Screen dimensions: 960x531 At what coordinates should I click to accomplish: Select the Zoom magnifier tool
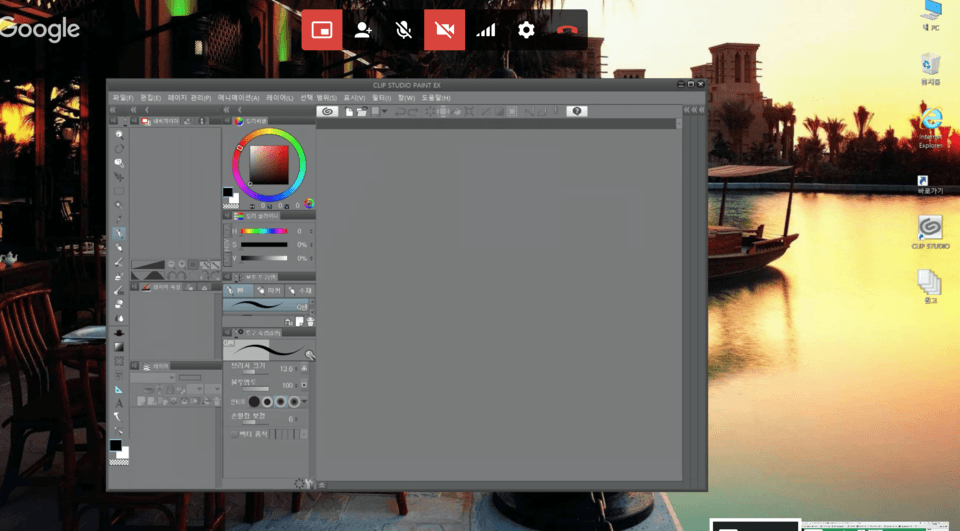pos(119,134)
